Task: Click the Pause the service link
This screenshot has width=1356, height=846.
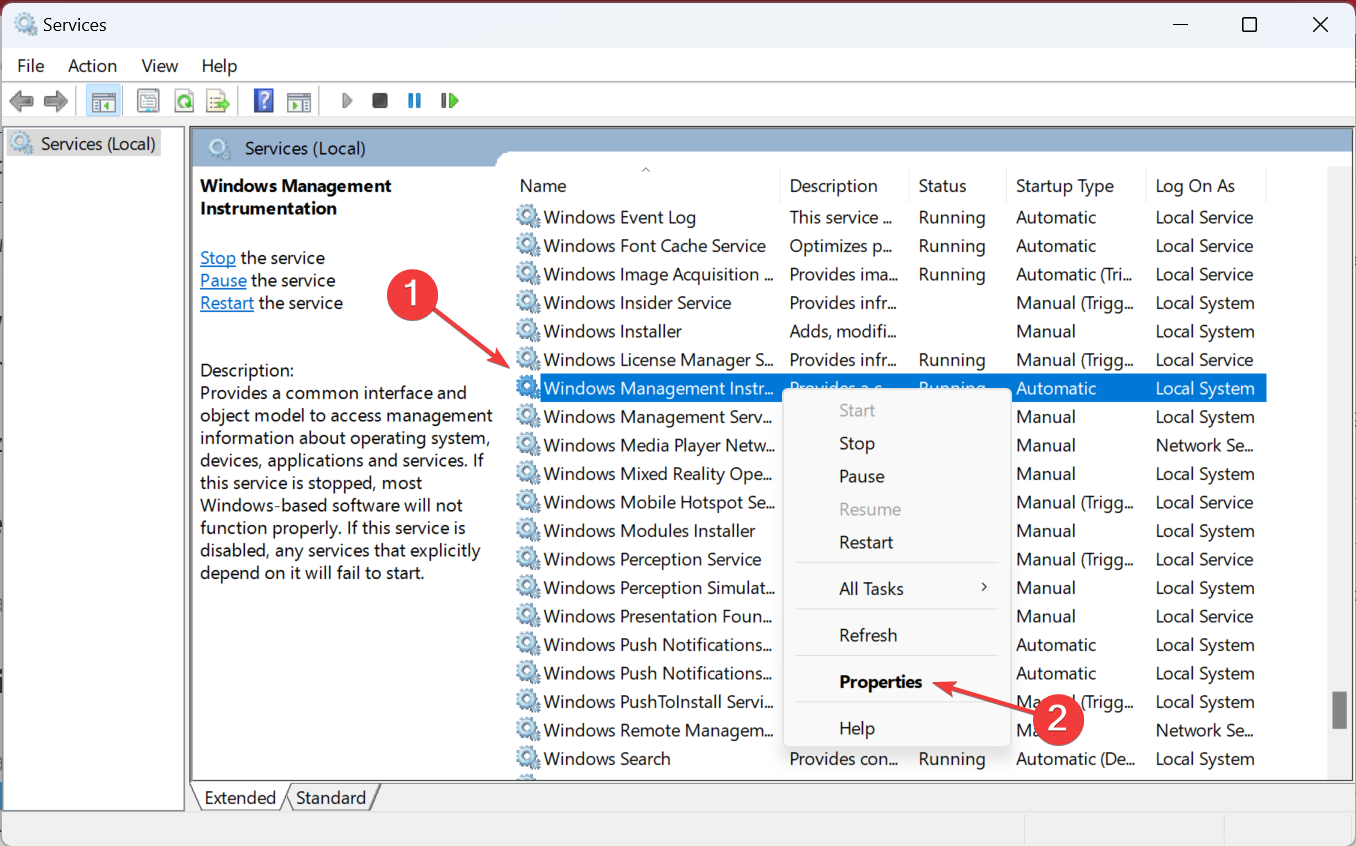Action: [x=223, y=281]
